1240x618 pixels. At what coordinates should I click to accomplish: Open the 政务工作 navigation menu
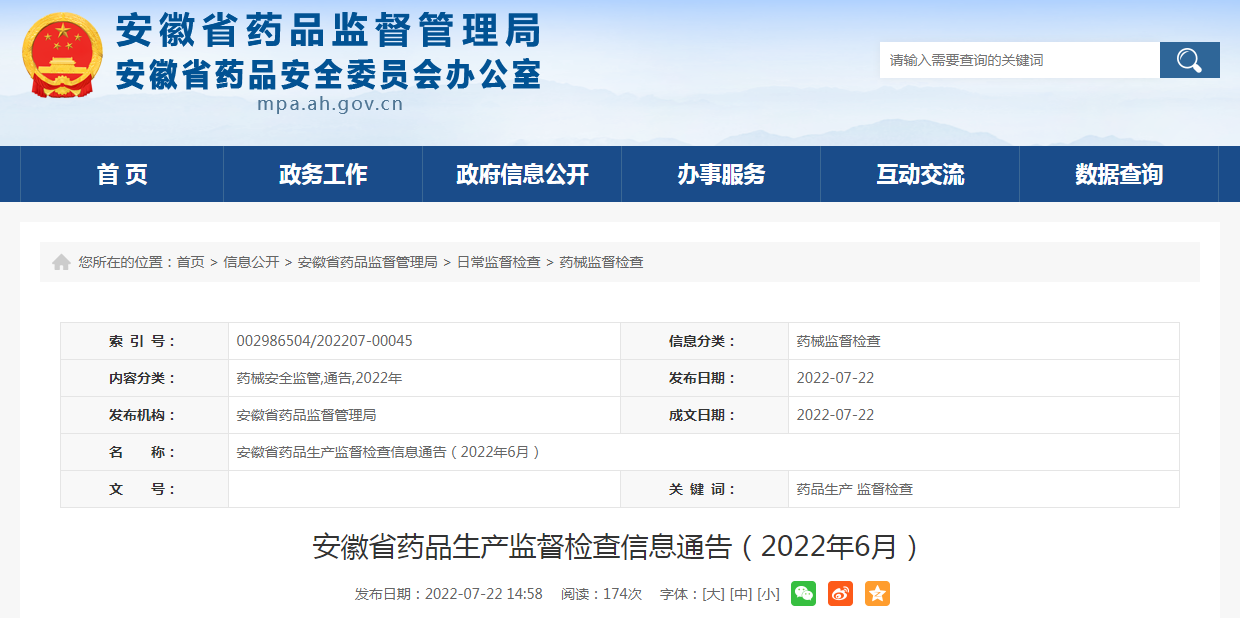coord(323,174)
